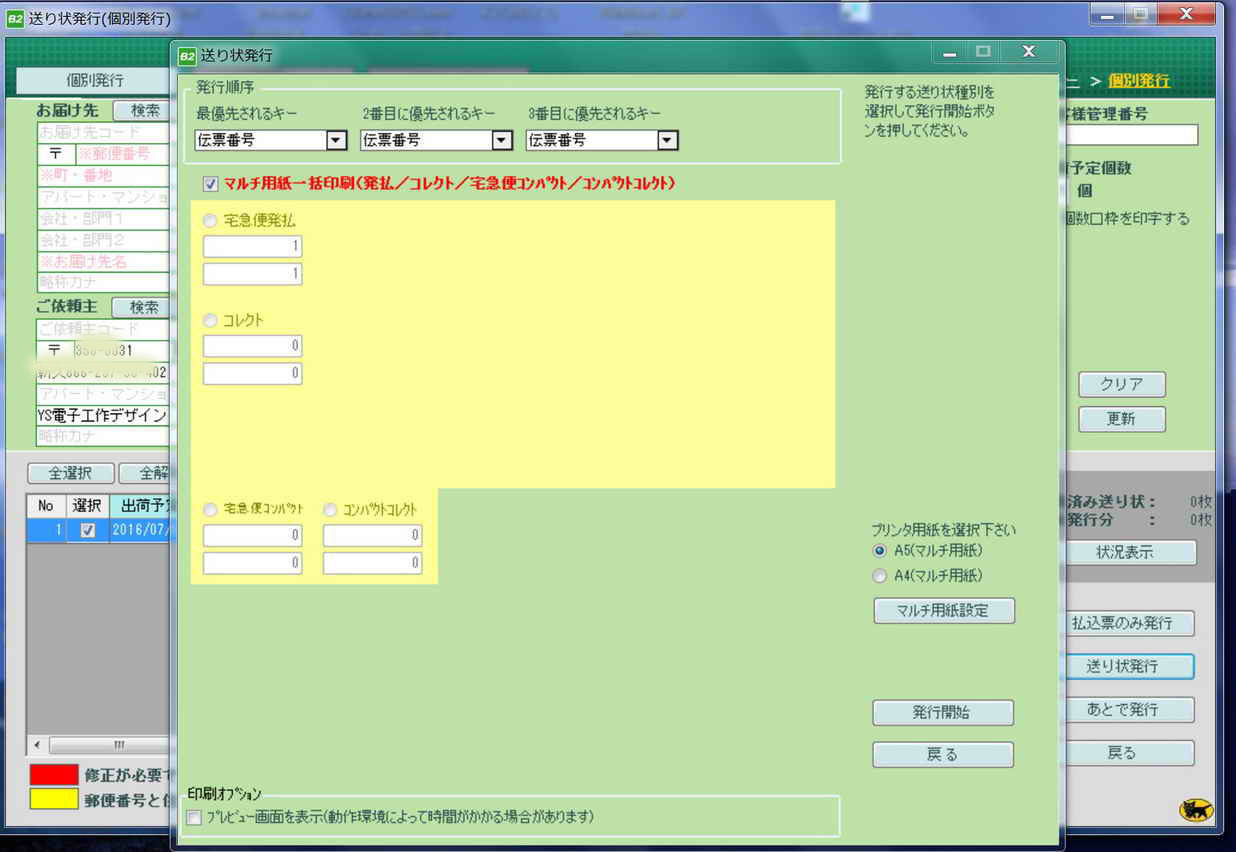The height and width of the screenshot is (852, 1236).
Task: Expand the 2番目に優先されるキー dropdown
Action: (x=502, y=141)
